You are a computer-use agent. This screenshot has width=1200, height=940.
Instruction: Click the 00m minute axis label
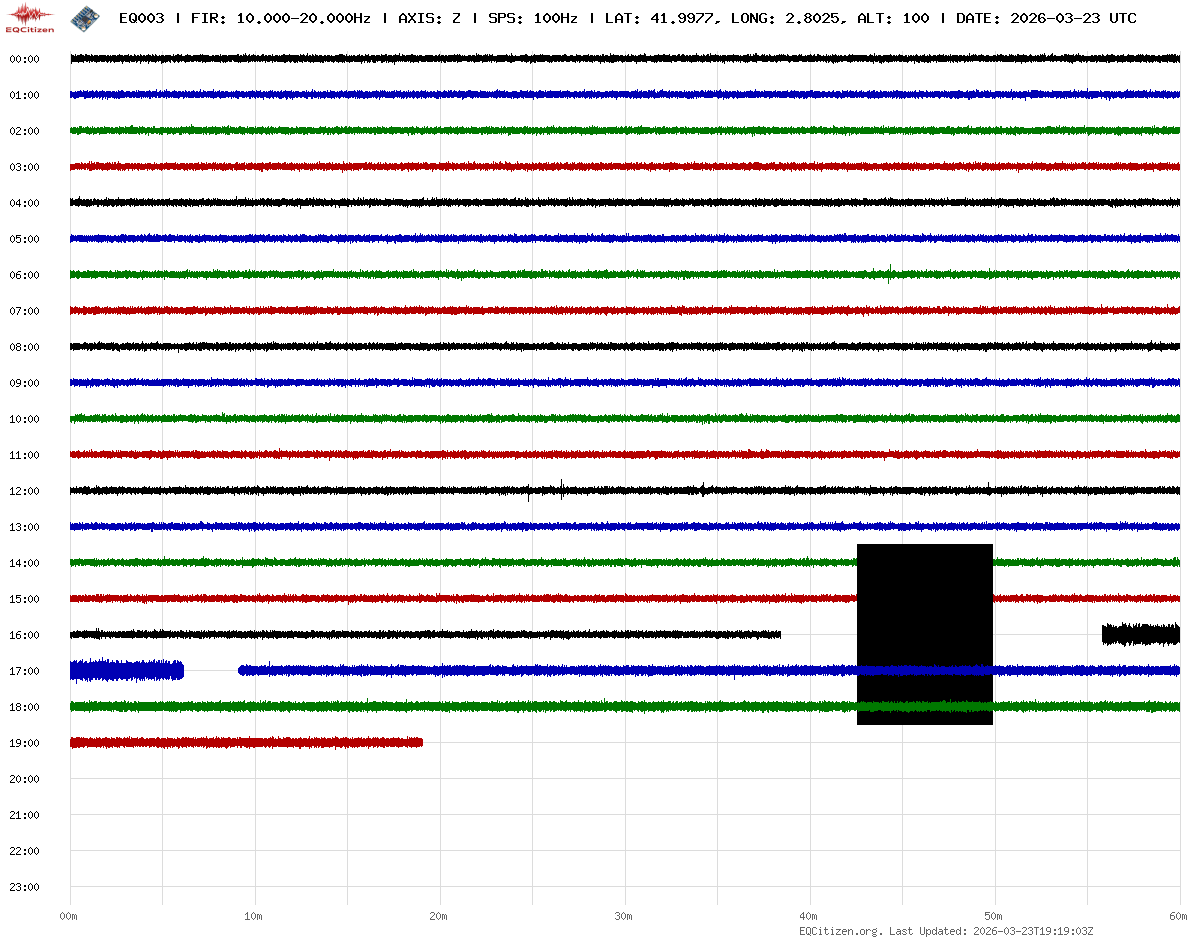pos(68,916)
